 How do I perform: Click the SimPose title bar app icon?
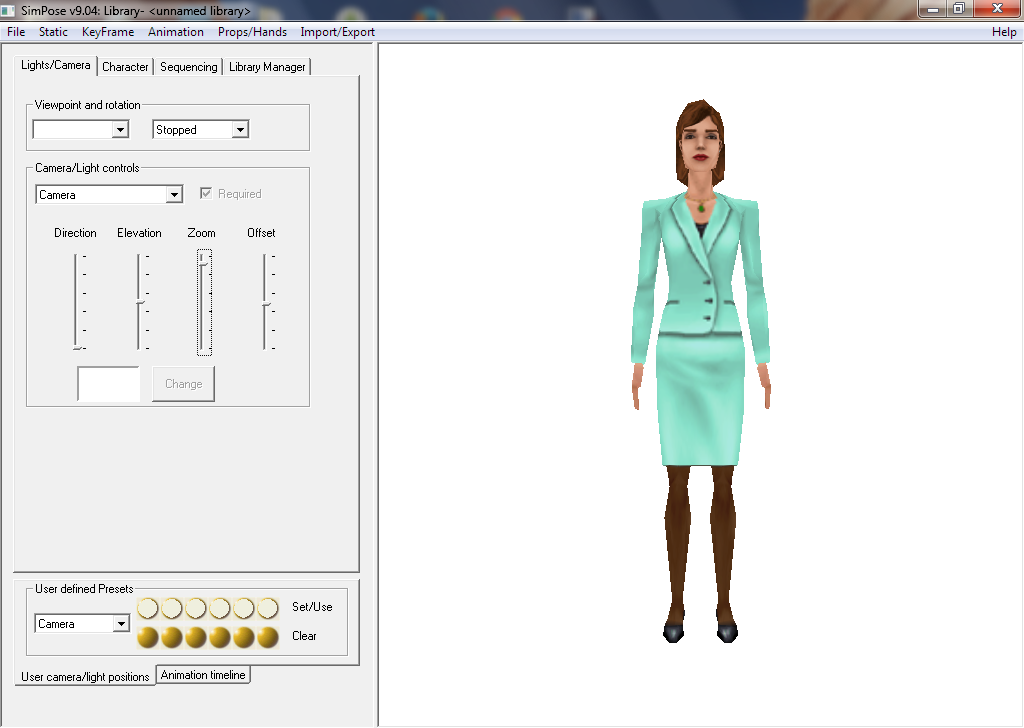10,10
